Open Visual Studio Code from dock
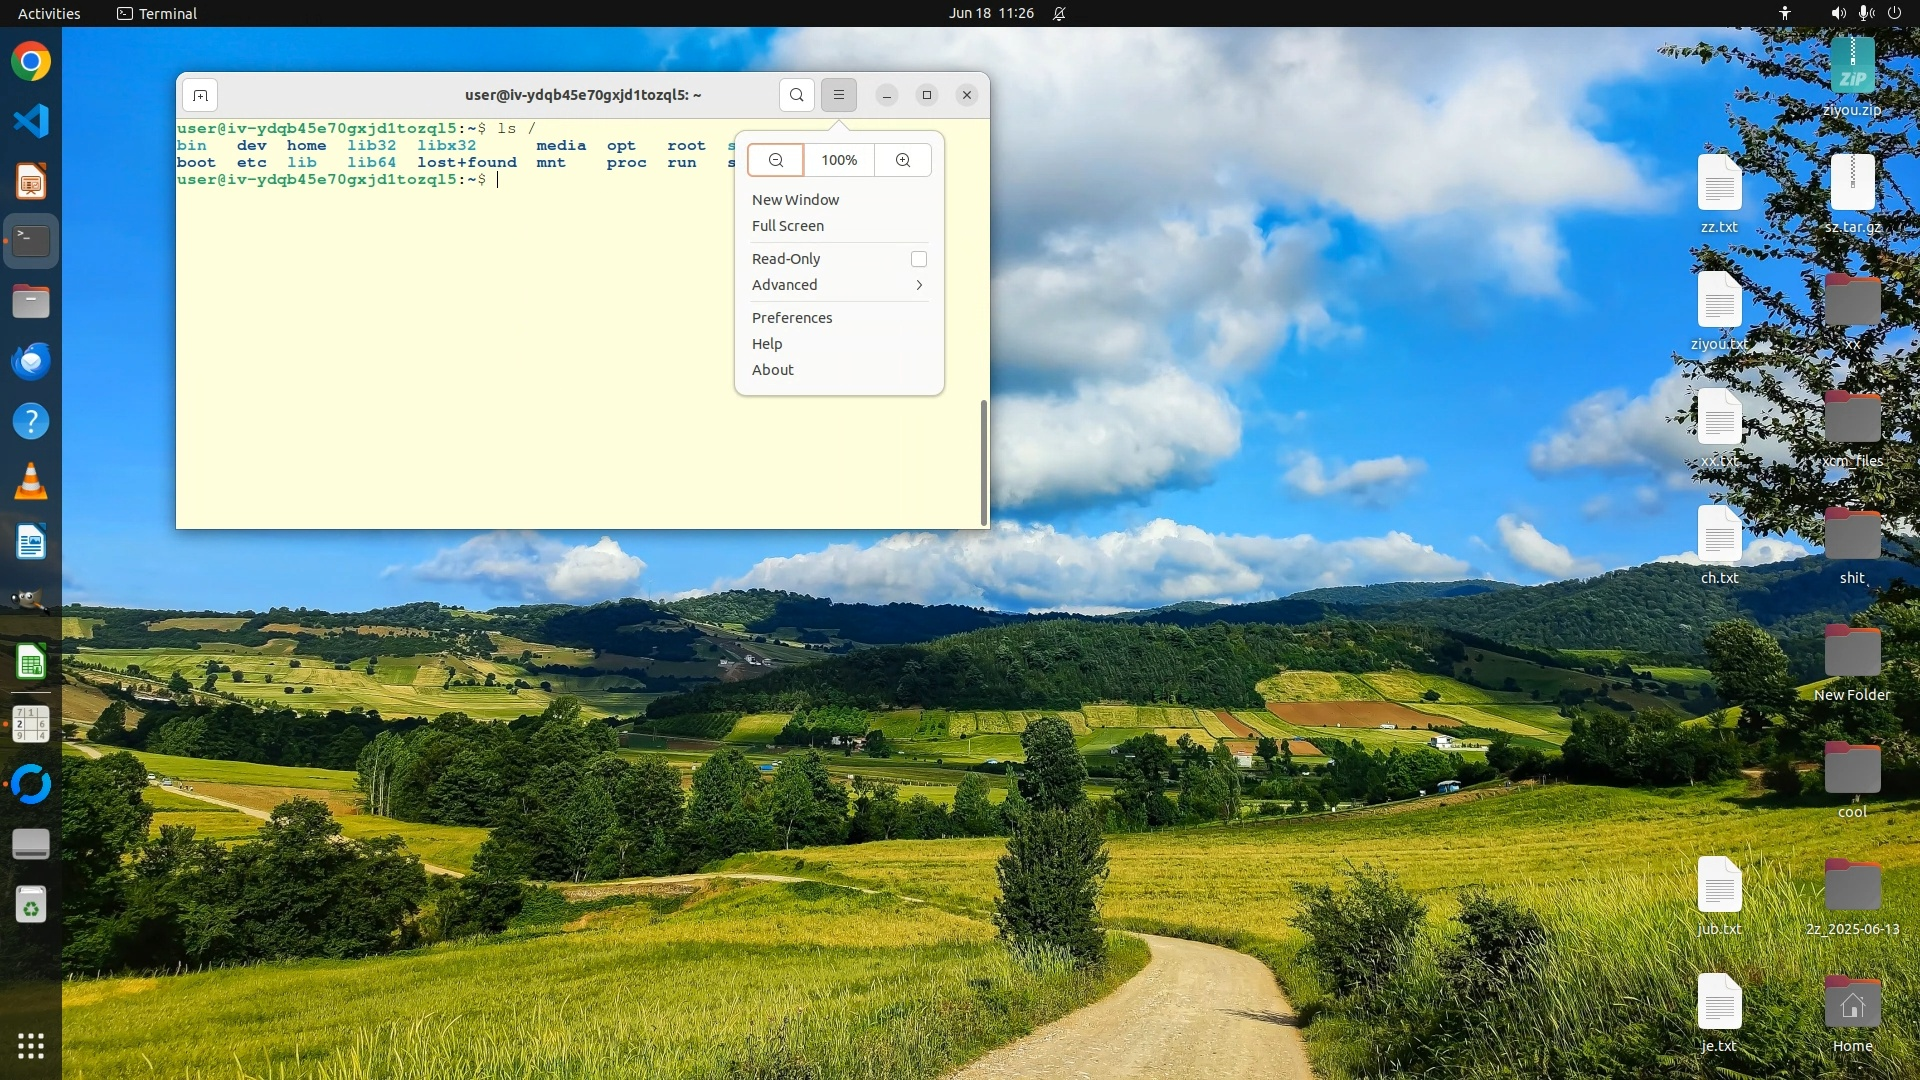The height and width of the screenshot is (1080, 1920). 31,121
